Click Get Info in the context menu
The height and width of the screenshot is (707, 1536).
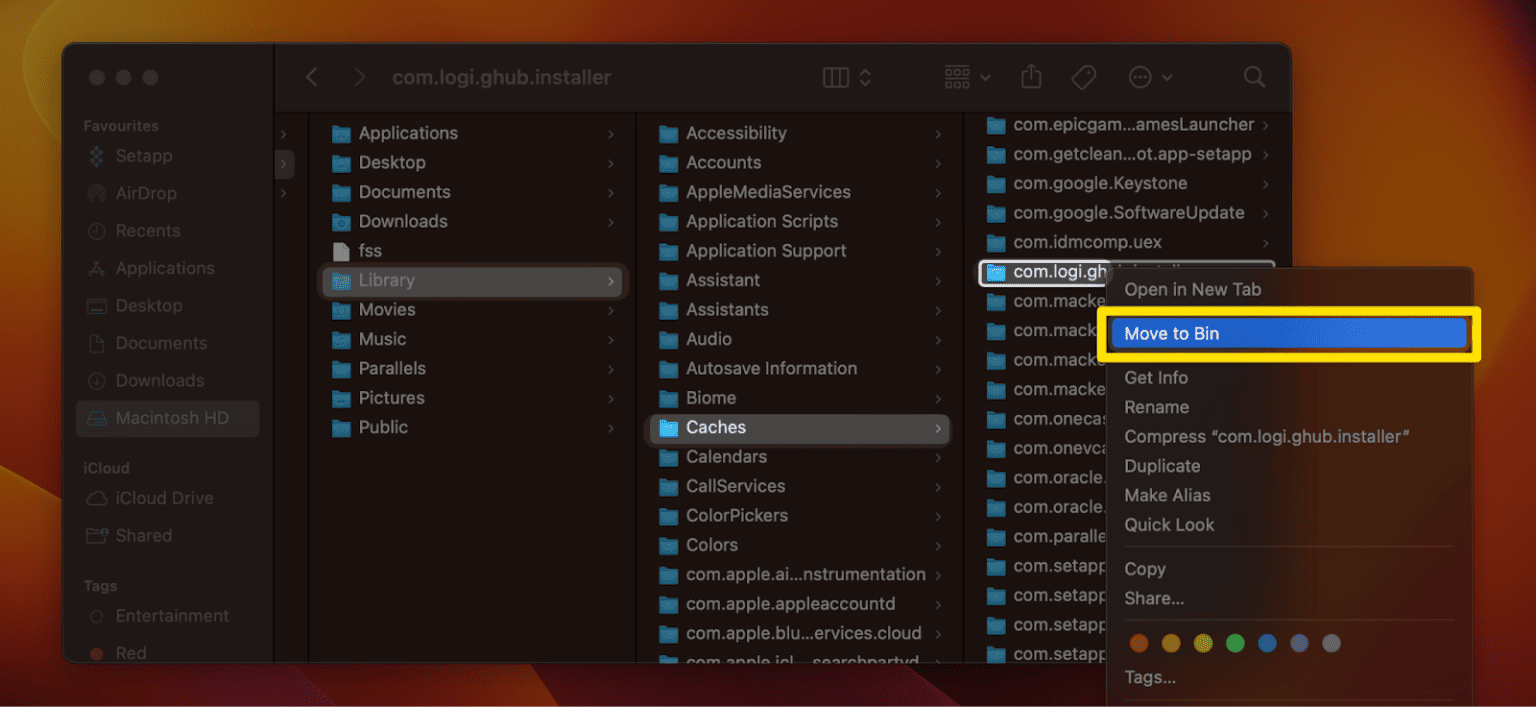coord(1157,377)
